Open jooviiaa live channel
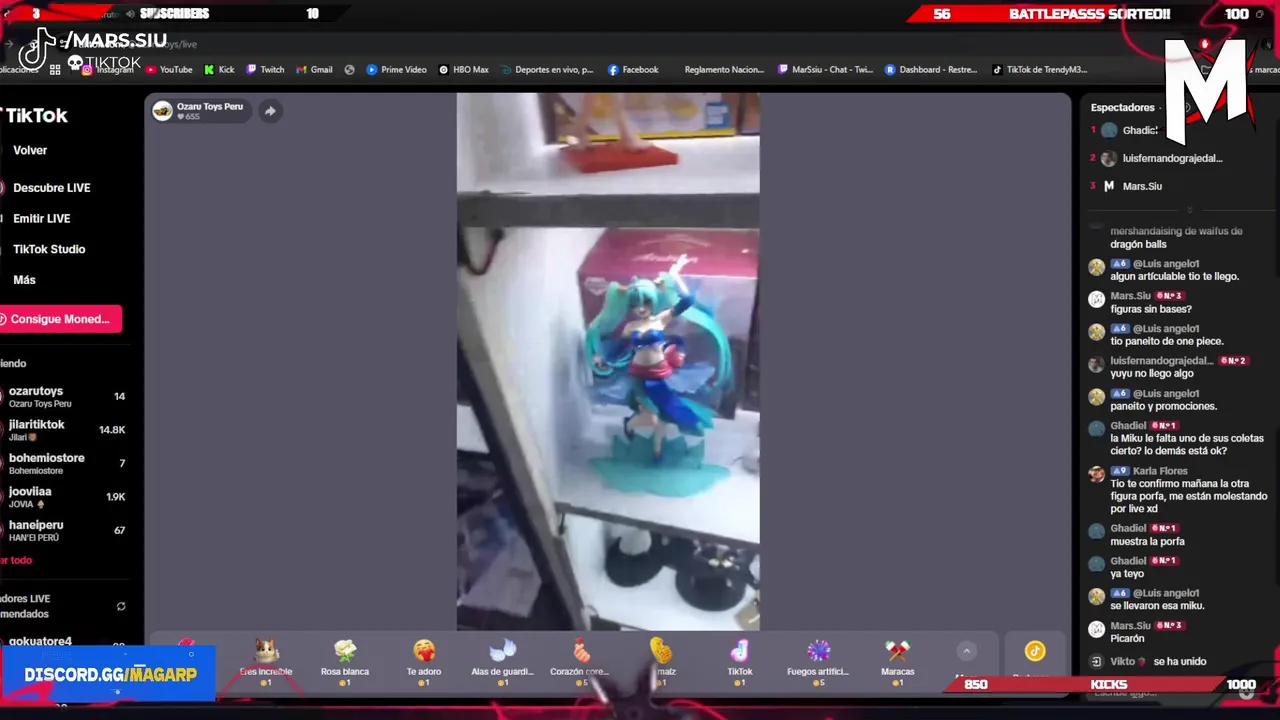 pos(66,497)
